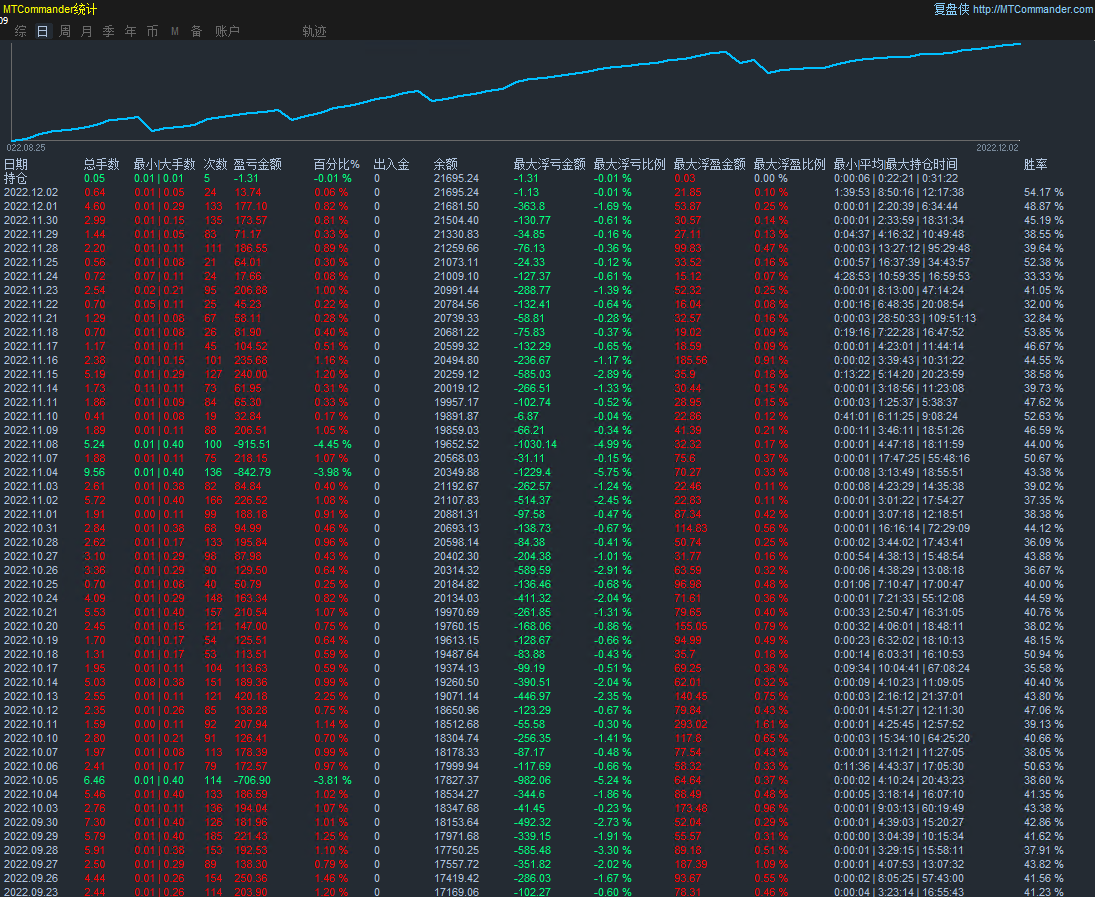Click the 最小|平均|最大持仓时间 column header
This screenshot has height=897, width=1095.
896,164
